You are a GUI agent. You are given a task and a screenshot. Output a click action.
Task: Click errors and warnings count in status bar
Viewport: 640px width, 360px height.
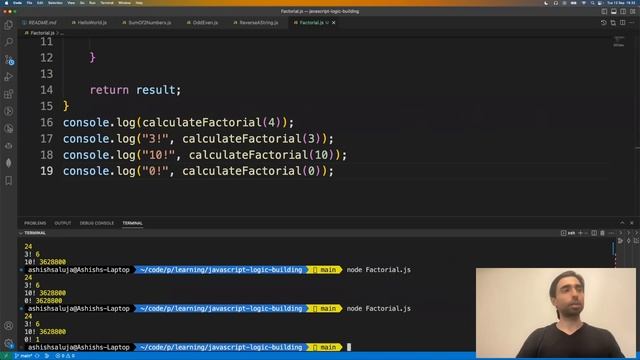pyautogui.click(x=65, y=356)
